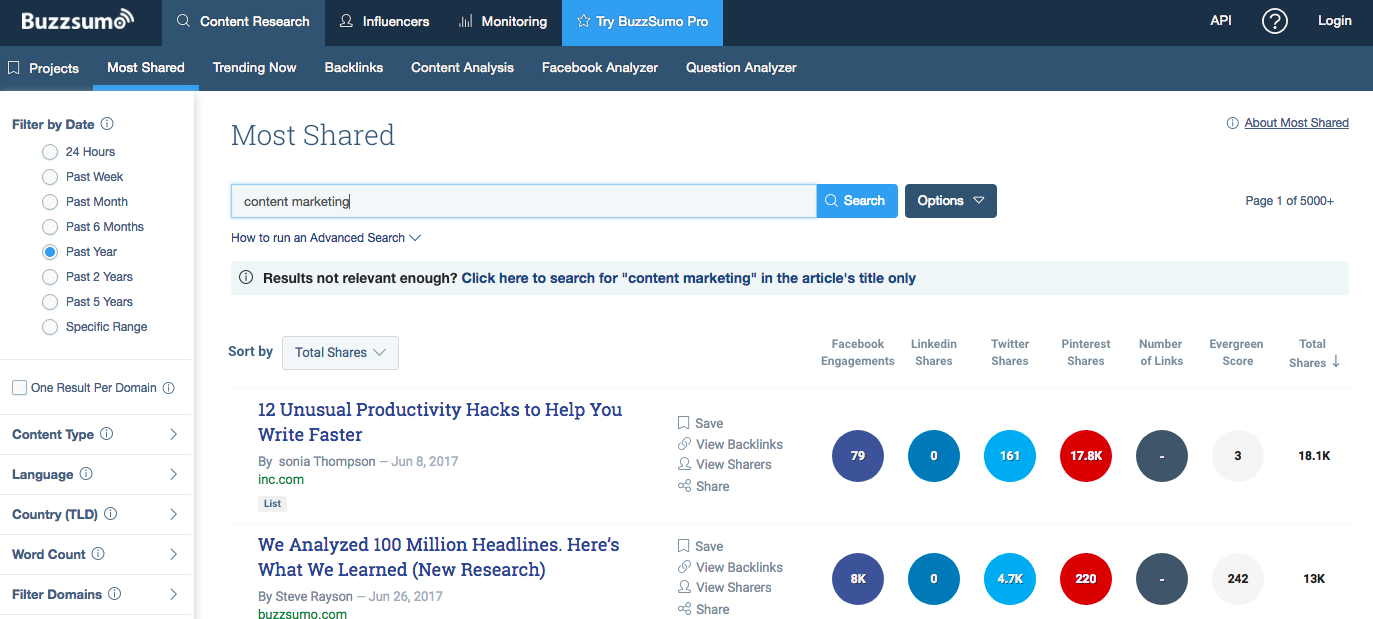Click the info icon in relevance notice bar
Image resolution: width=1373 pixels, height=619 pixels.
pyautogui.click(x=246, y=278)
